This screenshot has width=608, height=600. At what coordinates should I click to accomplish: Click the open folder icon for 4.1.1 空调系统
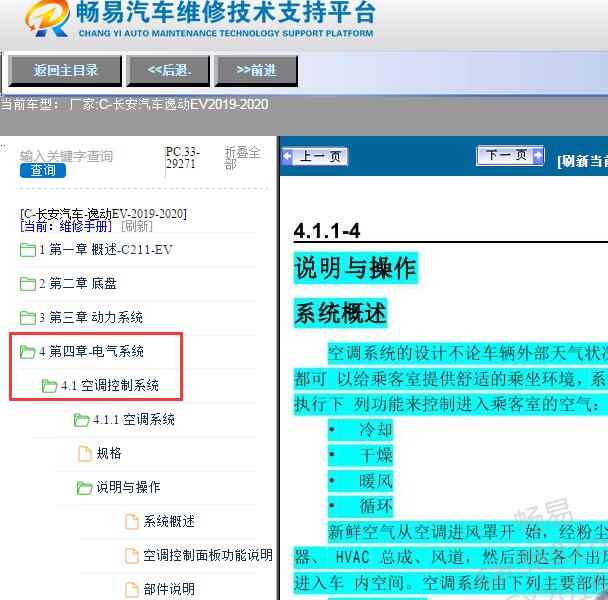(x=81, y=420)
